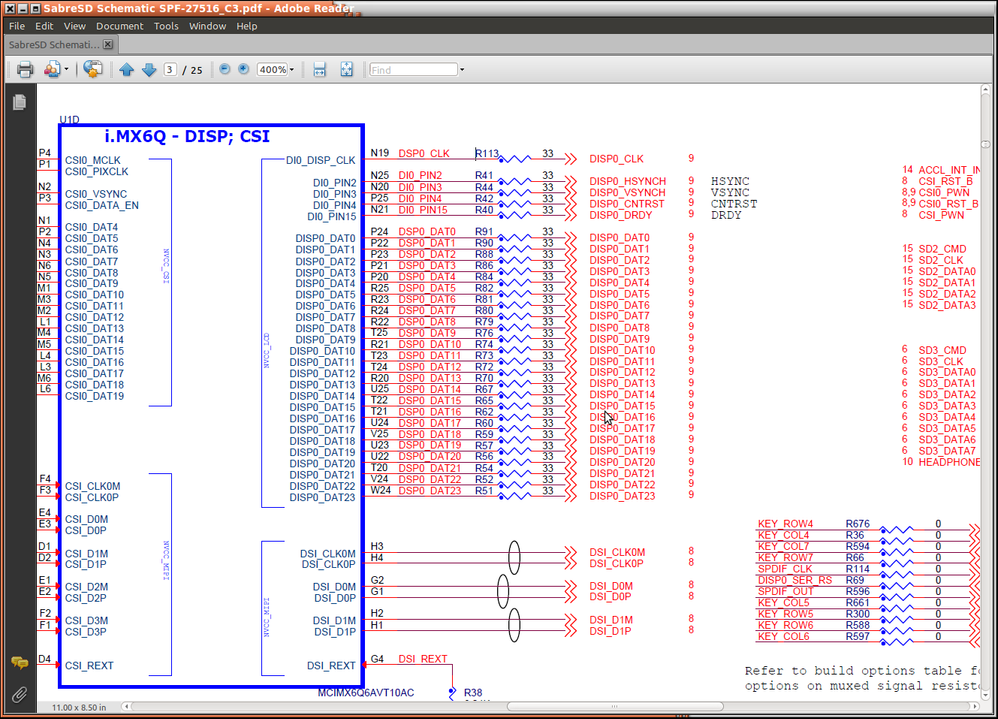
Task: Click the total page count / 25
Action: 192,70
